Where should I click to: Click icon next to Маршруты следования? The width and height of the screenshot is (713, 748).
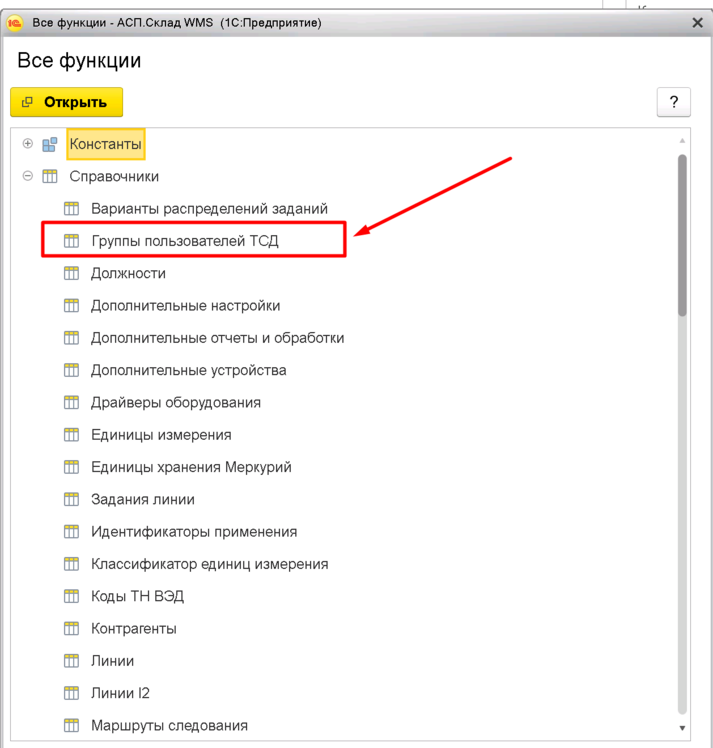[x=71, y=725]
